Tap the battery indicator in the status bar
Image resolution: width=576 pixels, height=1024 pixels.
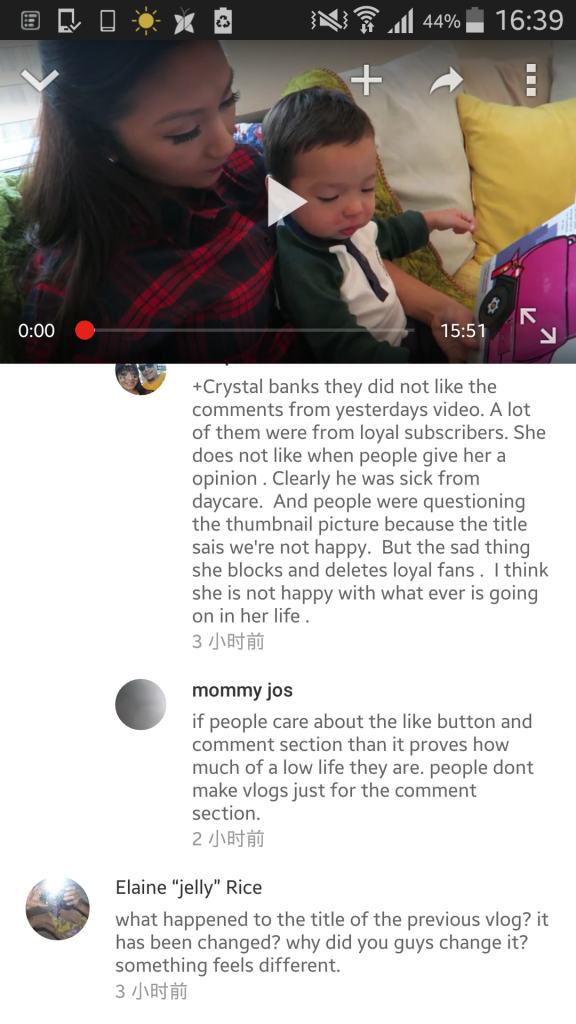[x=475, y=20]
